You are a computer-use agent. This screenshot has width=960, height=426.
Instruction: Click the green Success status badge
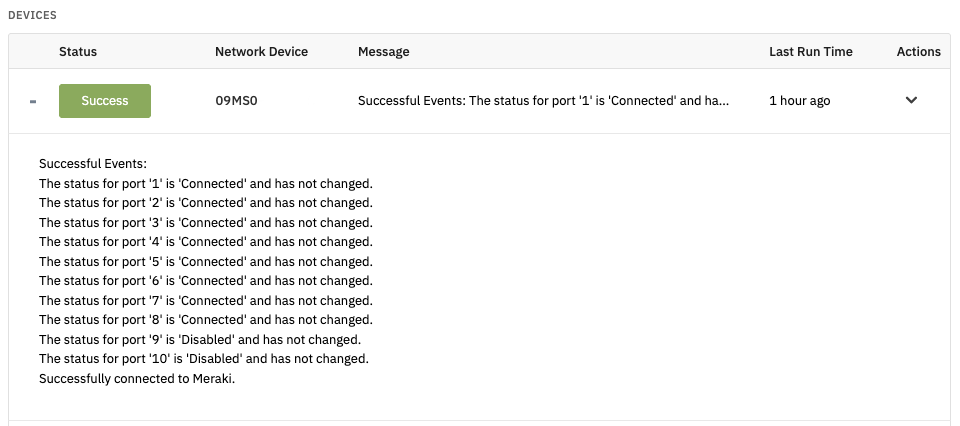click(x=105, y=101)
